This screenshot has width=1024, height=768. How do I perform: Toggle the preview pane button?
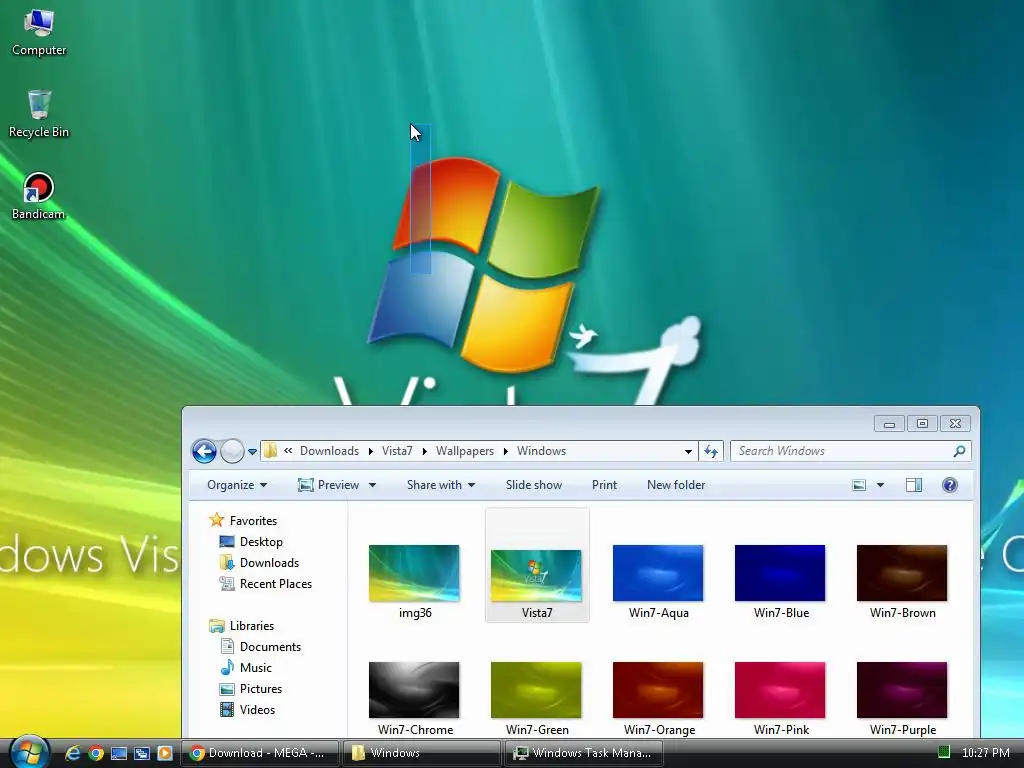click(x=914, y=485)
